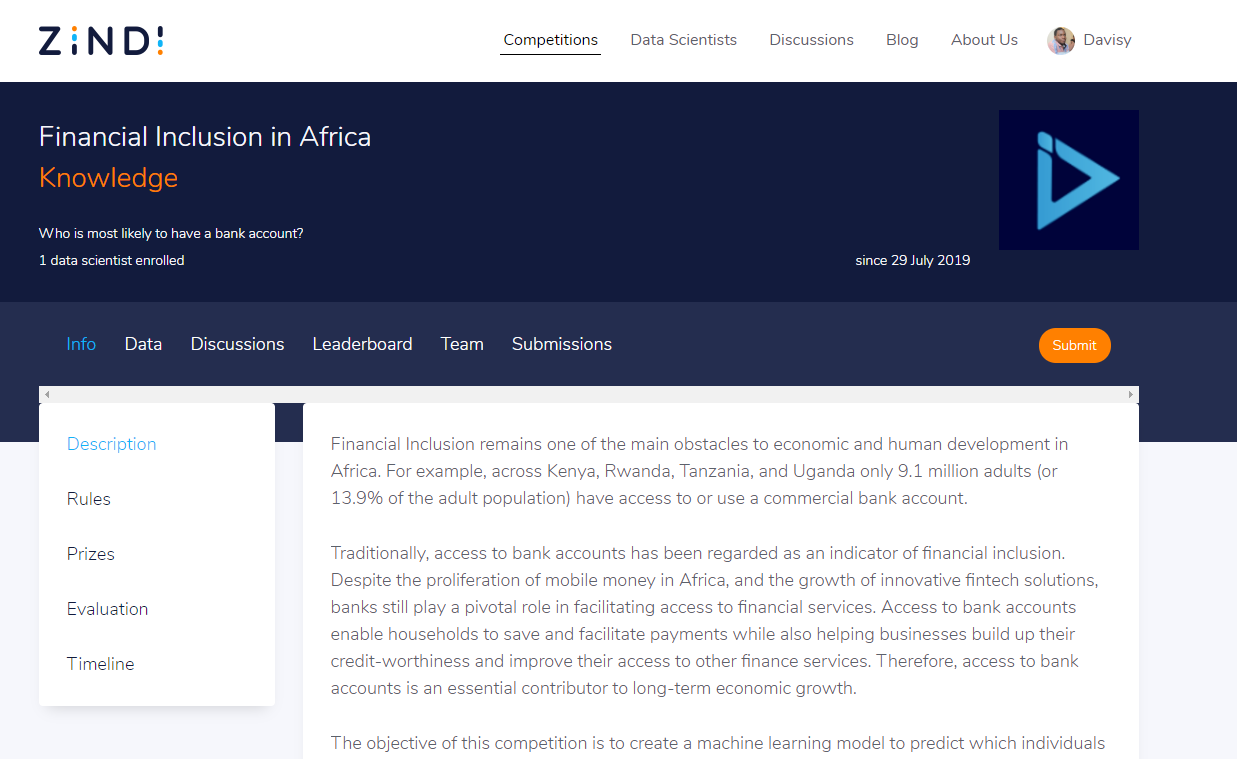Show the Evaluation section

click(x=107, y=609)
